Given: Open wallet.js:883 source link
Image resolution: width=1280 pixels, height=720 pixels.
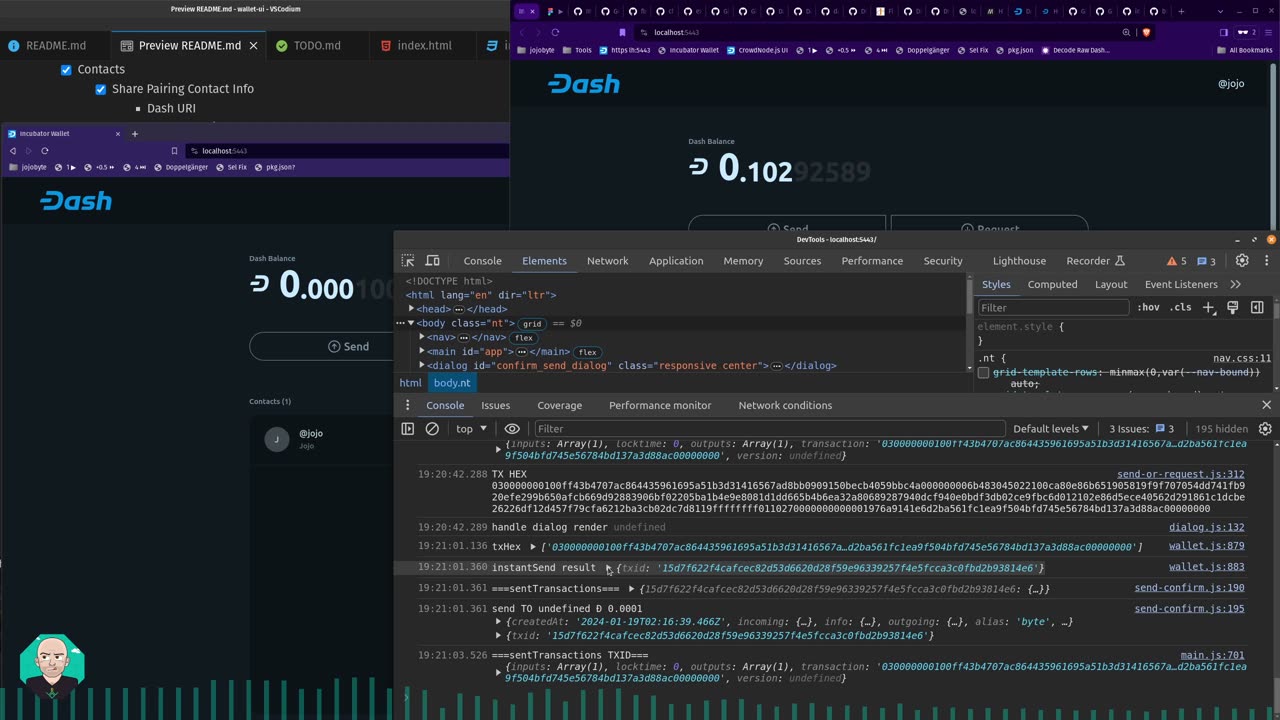Looking at the screenshot, I should (x=1207, y=567).
